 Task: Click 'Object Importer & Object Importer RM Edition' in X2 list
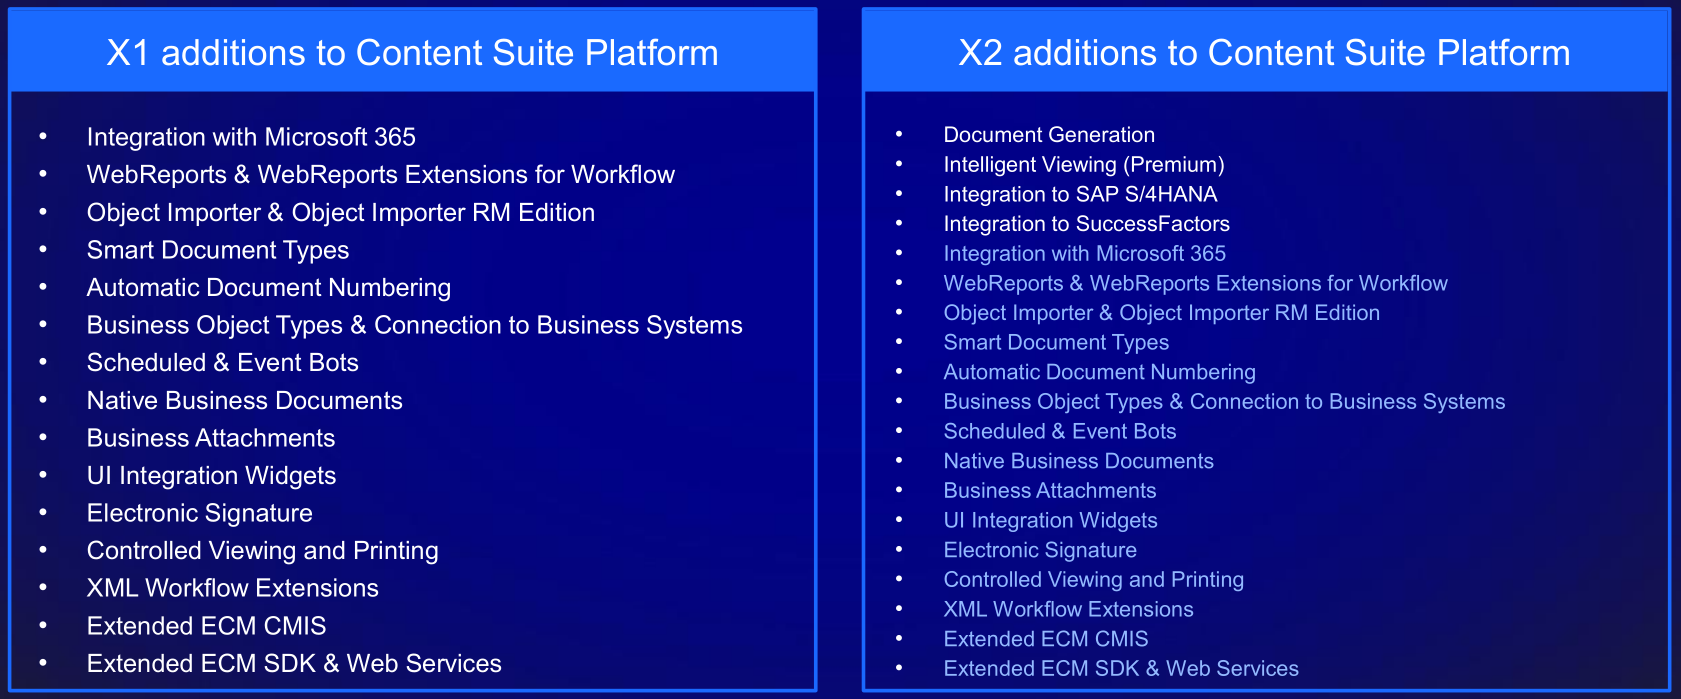[1161, 313]
